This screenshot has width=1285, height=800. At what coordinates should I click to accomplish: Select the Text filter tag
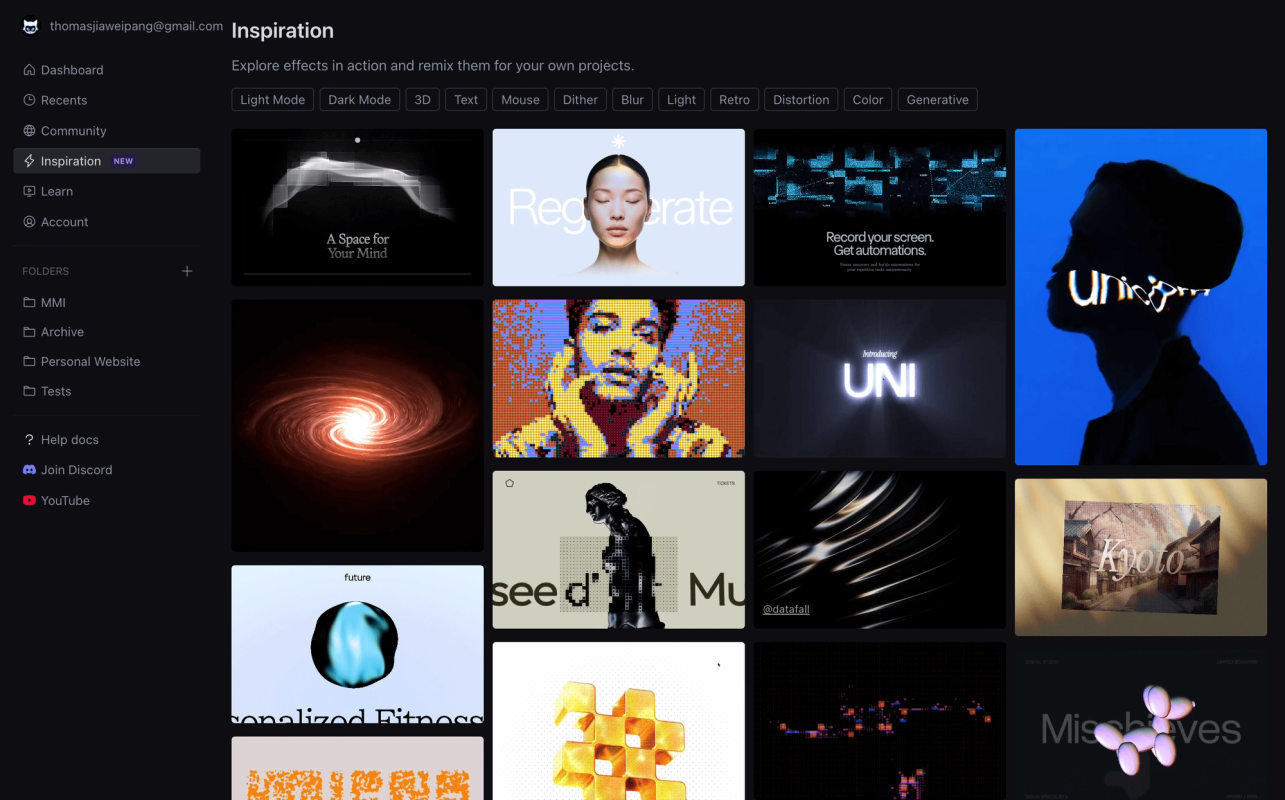pos(466,100)
